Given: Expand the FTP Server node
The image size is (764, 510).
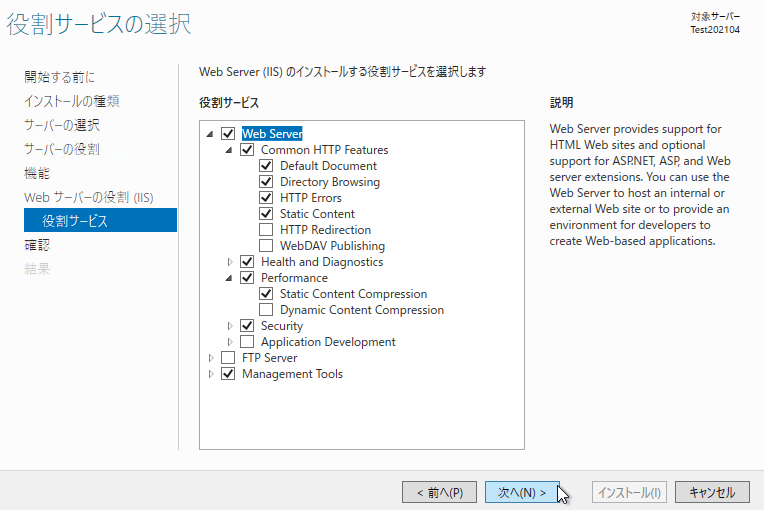Looking at the screenshot, I should (211, 358).
